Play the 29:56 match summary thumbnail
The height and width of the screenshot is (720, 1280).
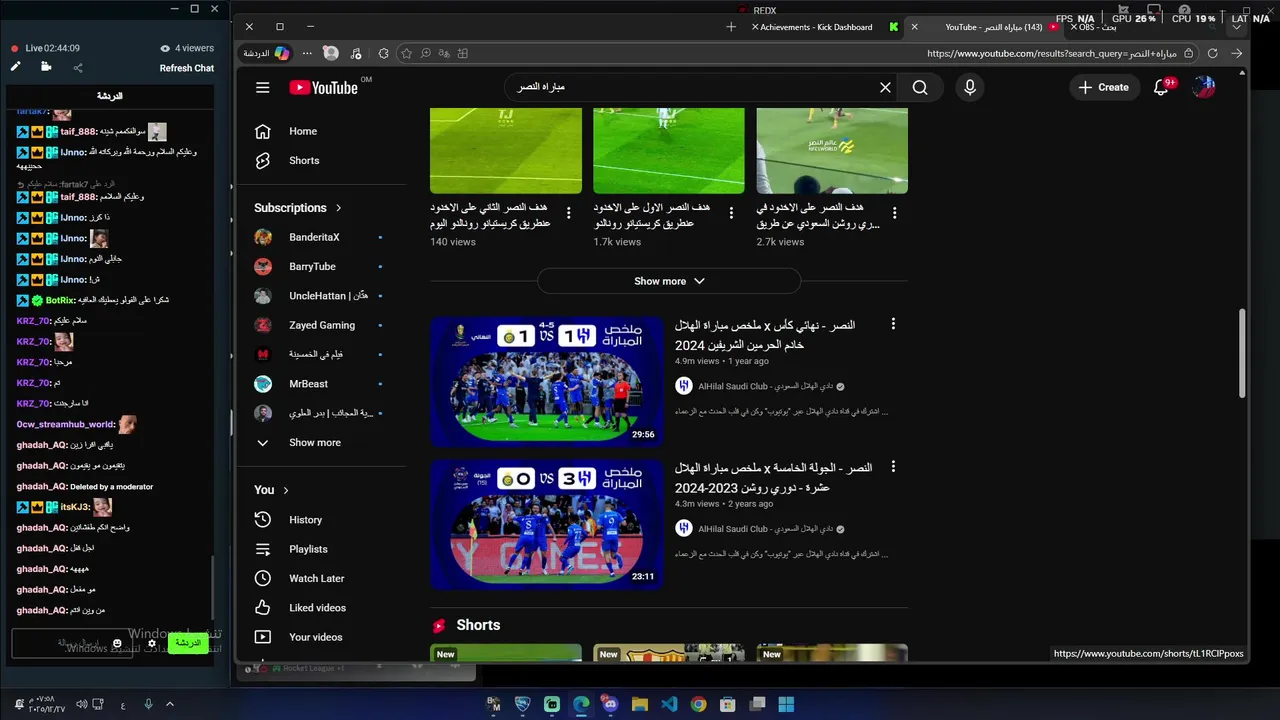pyautogui.click(x=547, y=381)
